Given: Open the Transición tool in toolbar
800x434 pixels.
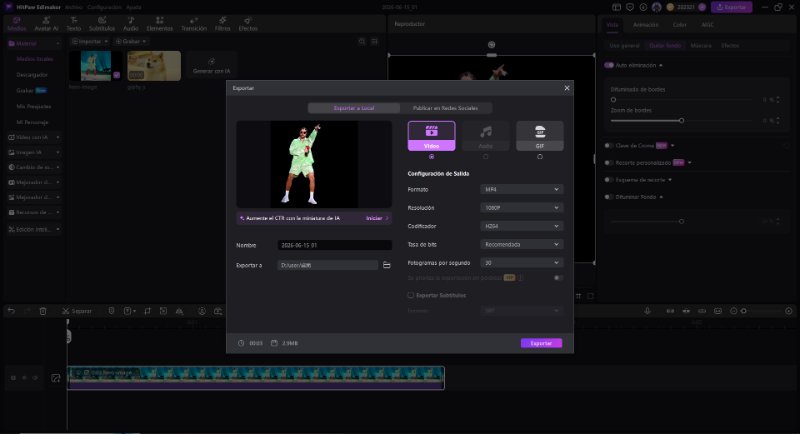Looking at the screenshot, I should click(x=194, y=24).
